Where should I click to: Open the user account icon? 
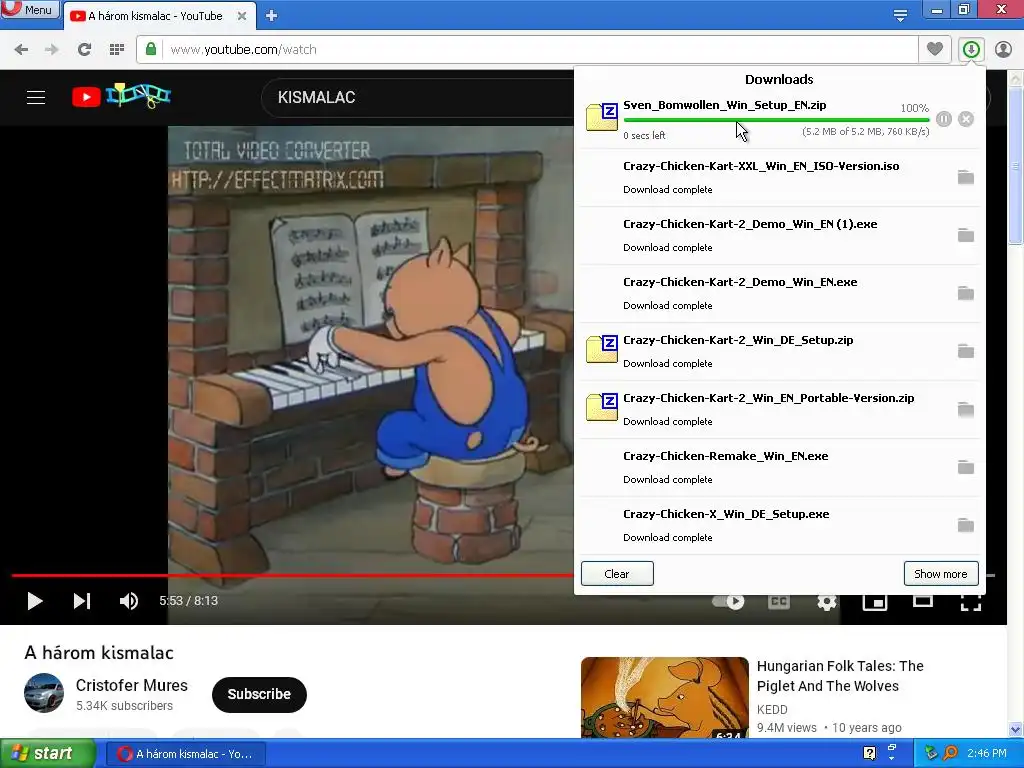coord(1003,49)
